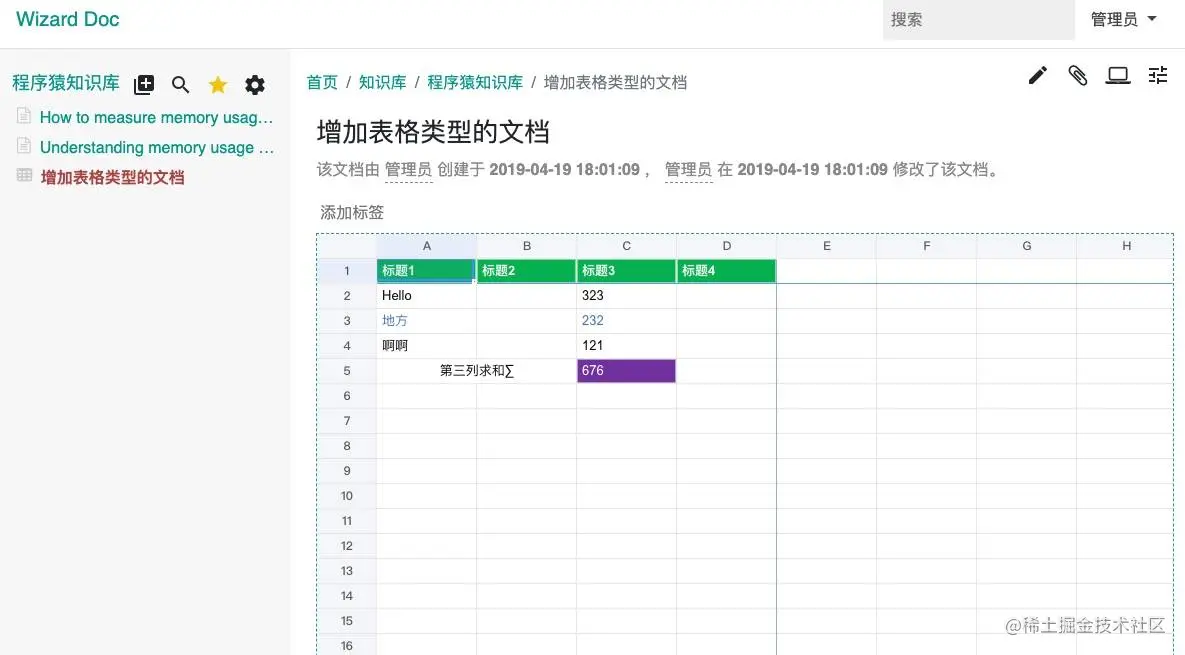Viewport: 1185px width, 655px height.
Task: Select the cell containing Hello
Action: (426, 296)
